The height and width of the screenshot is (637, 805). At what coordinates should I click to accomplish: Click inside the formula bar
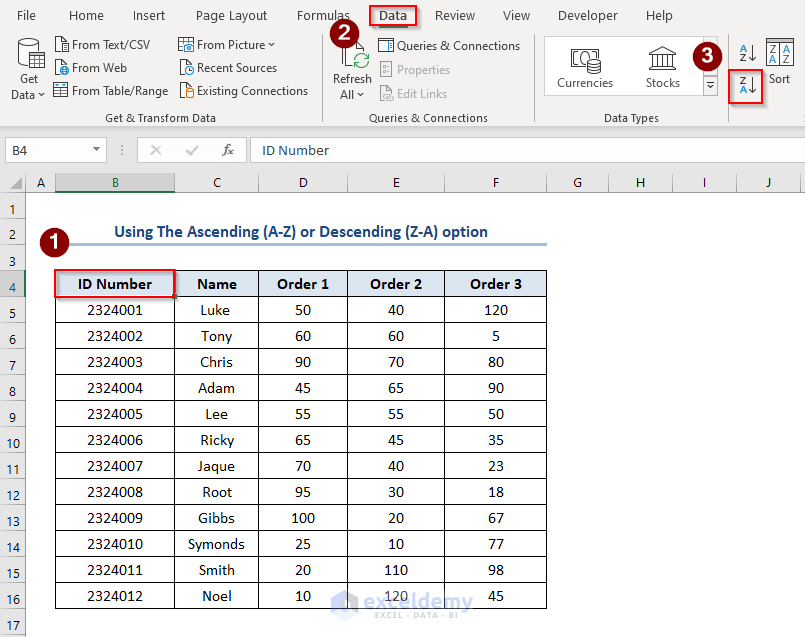(x=400, y=149)
